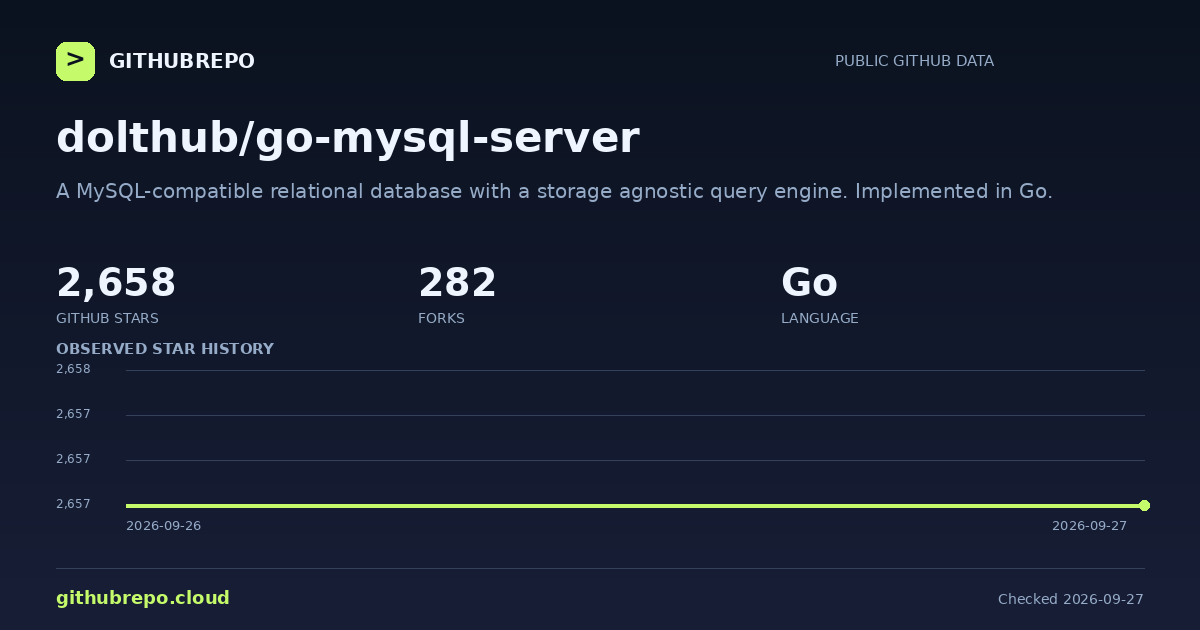Click the FORKS label
1200x630 pixels.
click(x=441, y=318)
